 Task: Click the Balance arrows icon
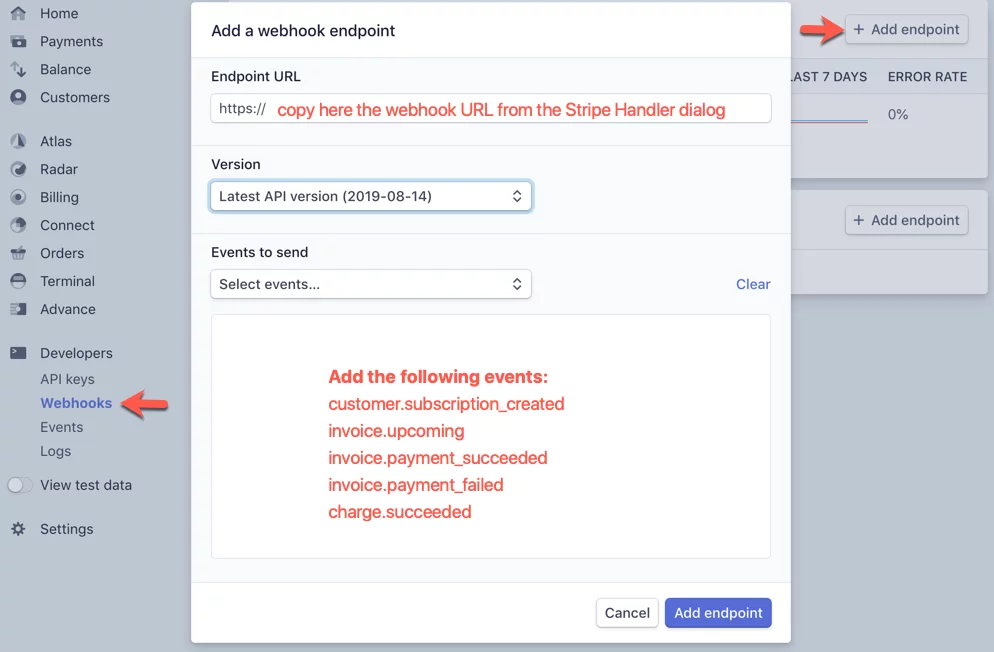(x=18, y=70)
